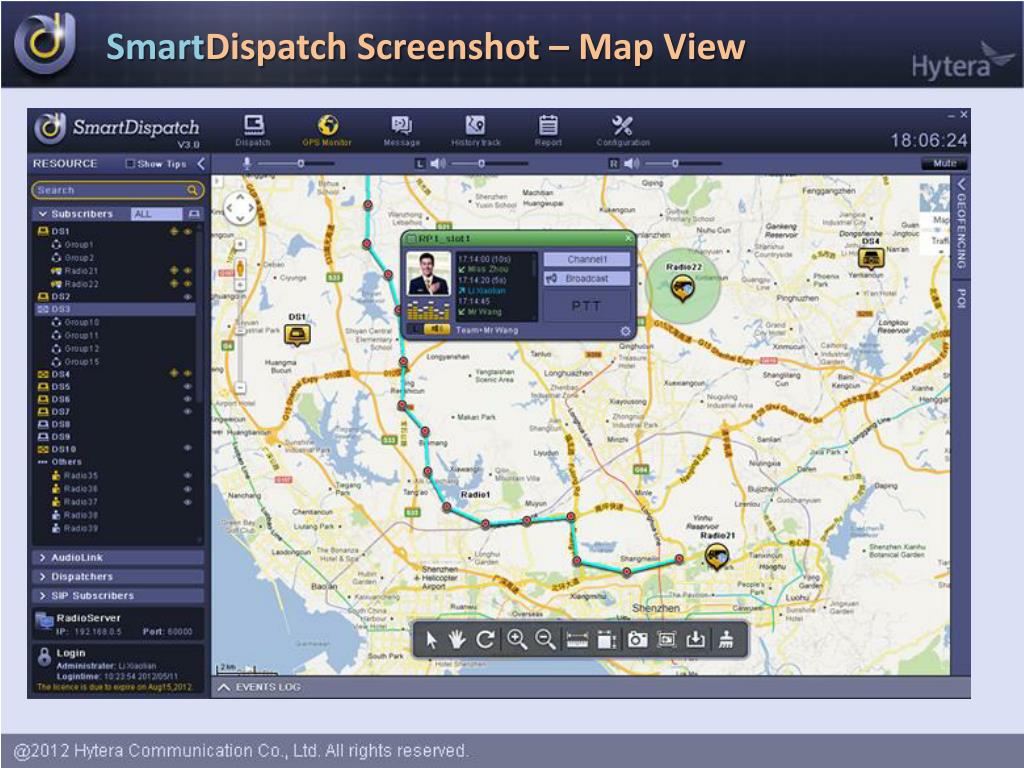This screenshot has width=1024, height=768.
Task: Click the zoom in magnifier tool
Action: [x=517, y=640]
